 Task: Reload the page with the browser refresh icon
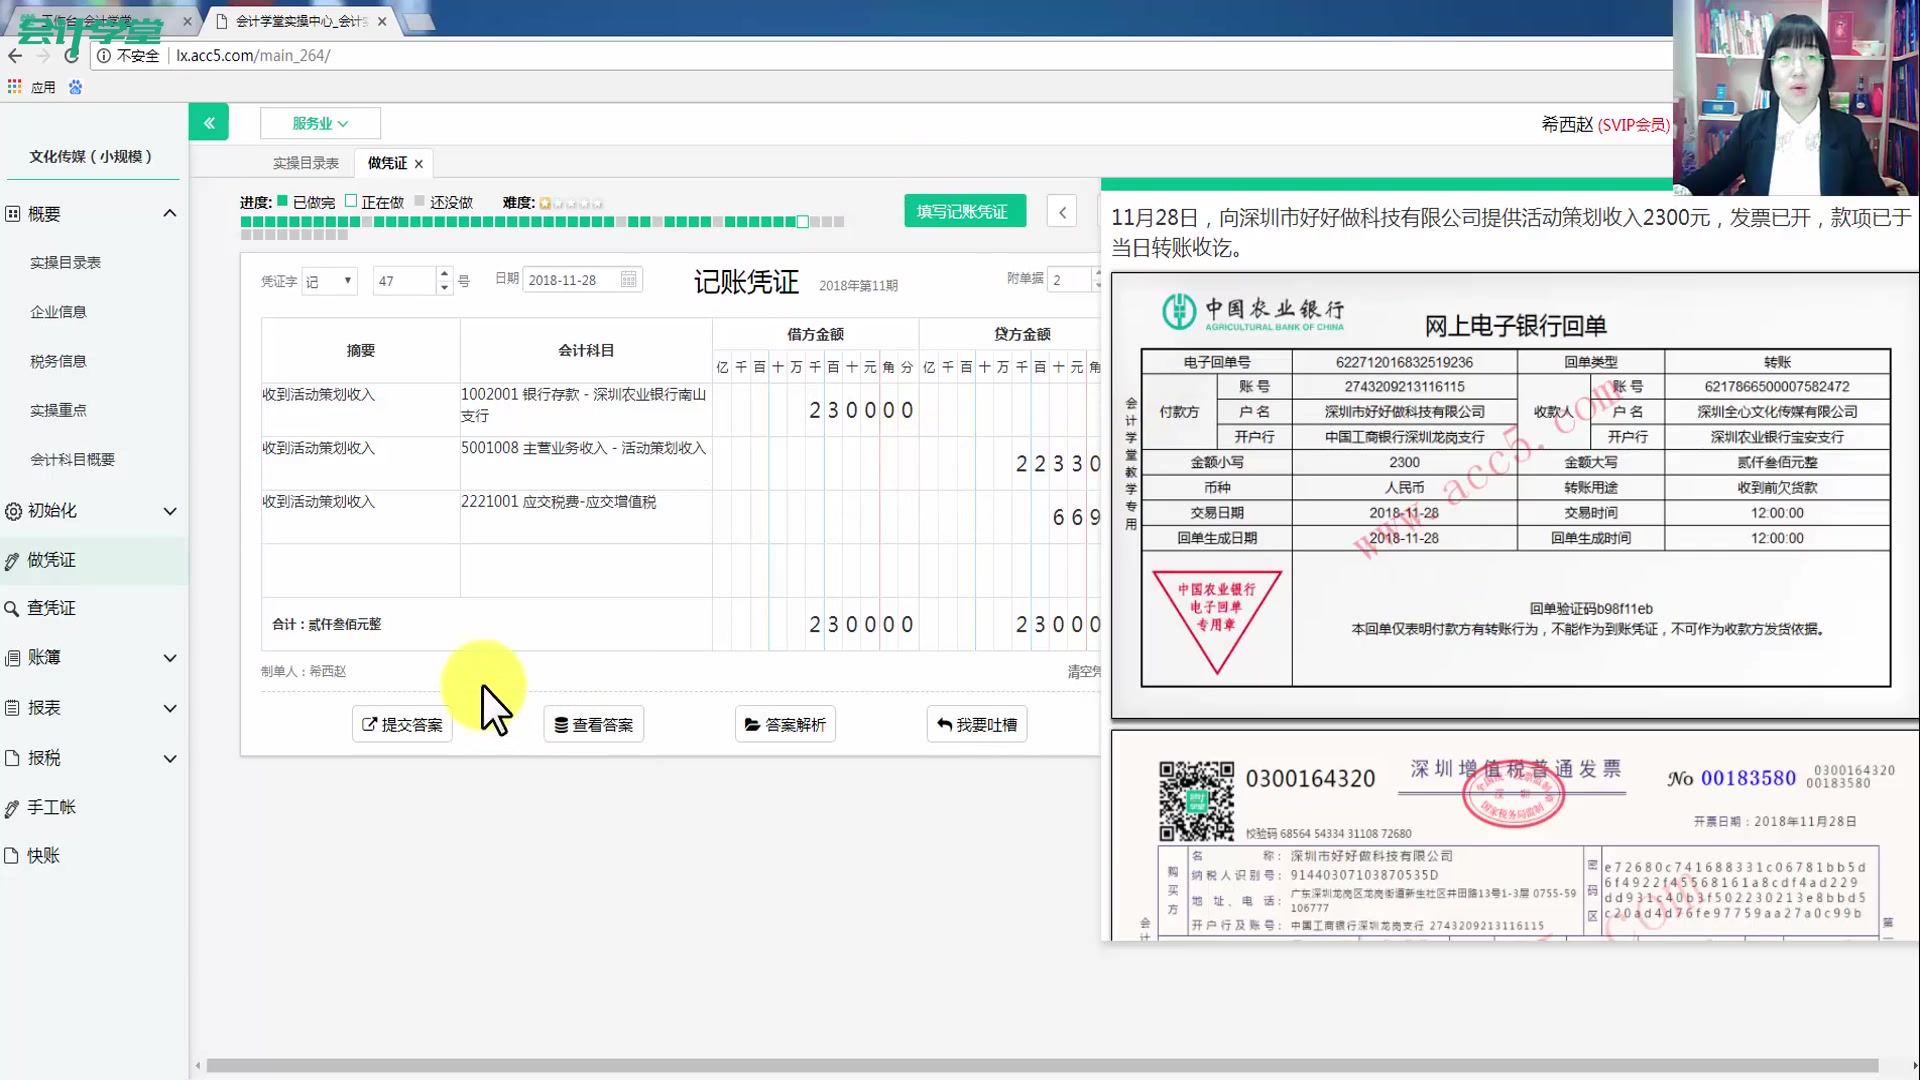click(70, 56)
